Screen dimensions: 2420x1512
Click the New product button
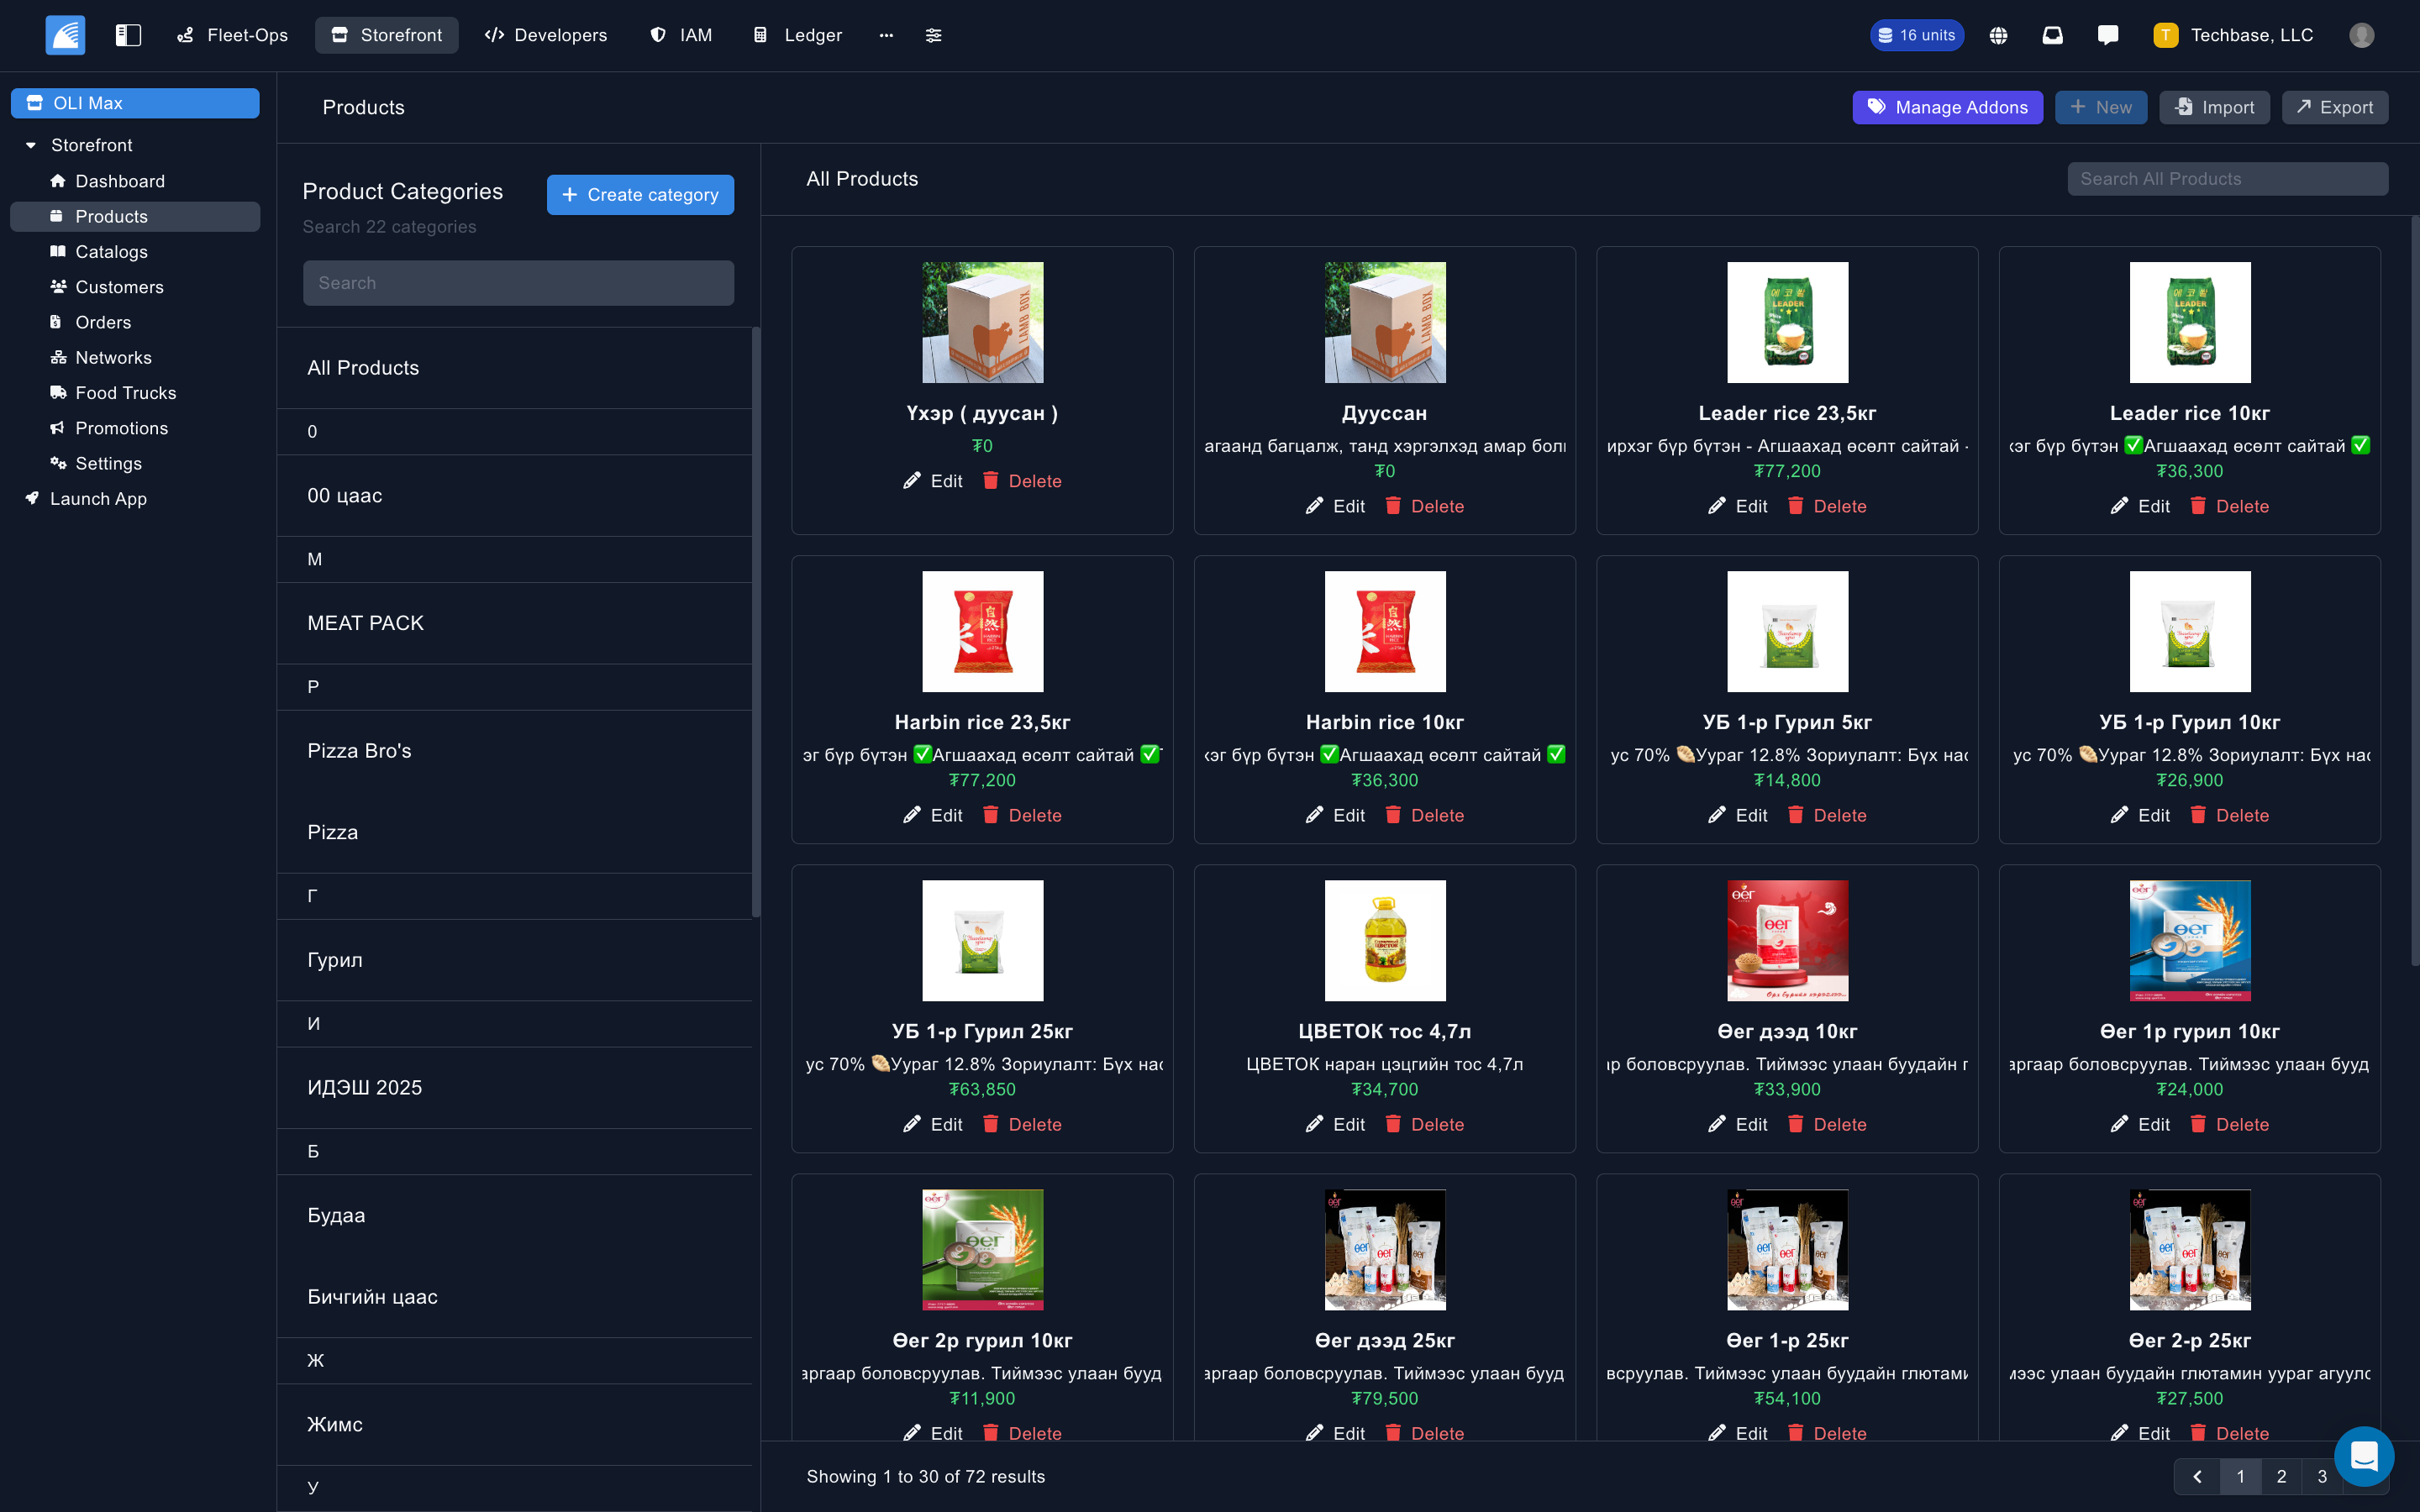(x=2100, y=107)
